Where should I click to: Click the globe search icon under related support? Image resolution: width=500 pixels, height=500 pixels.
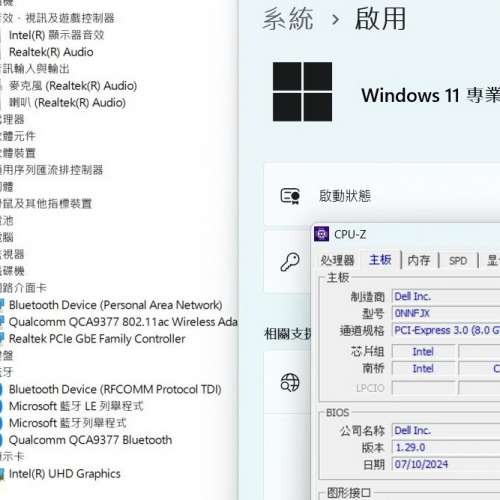(290, 382)
